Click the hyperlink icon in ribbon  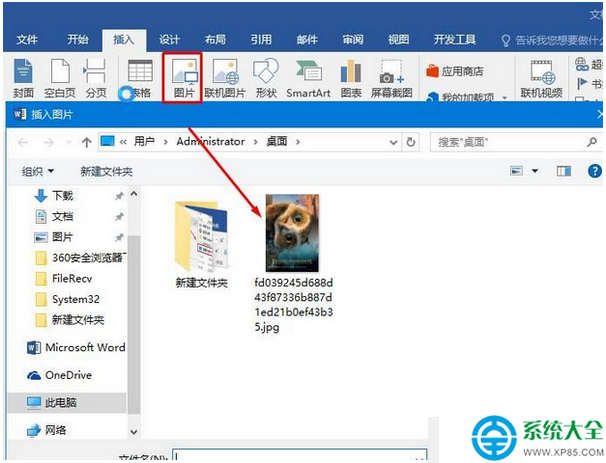coord(581,64)
